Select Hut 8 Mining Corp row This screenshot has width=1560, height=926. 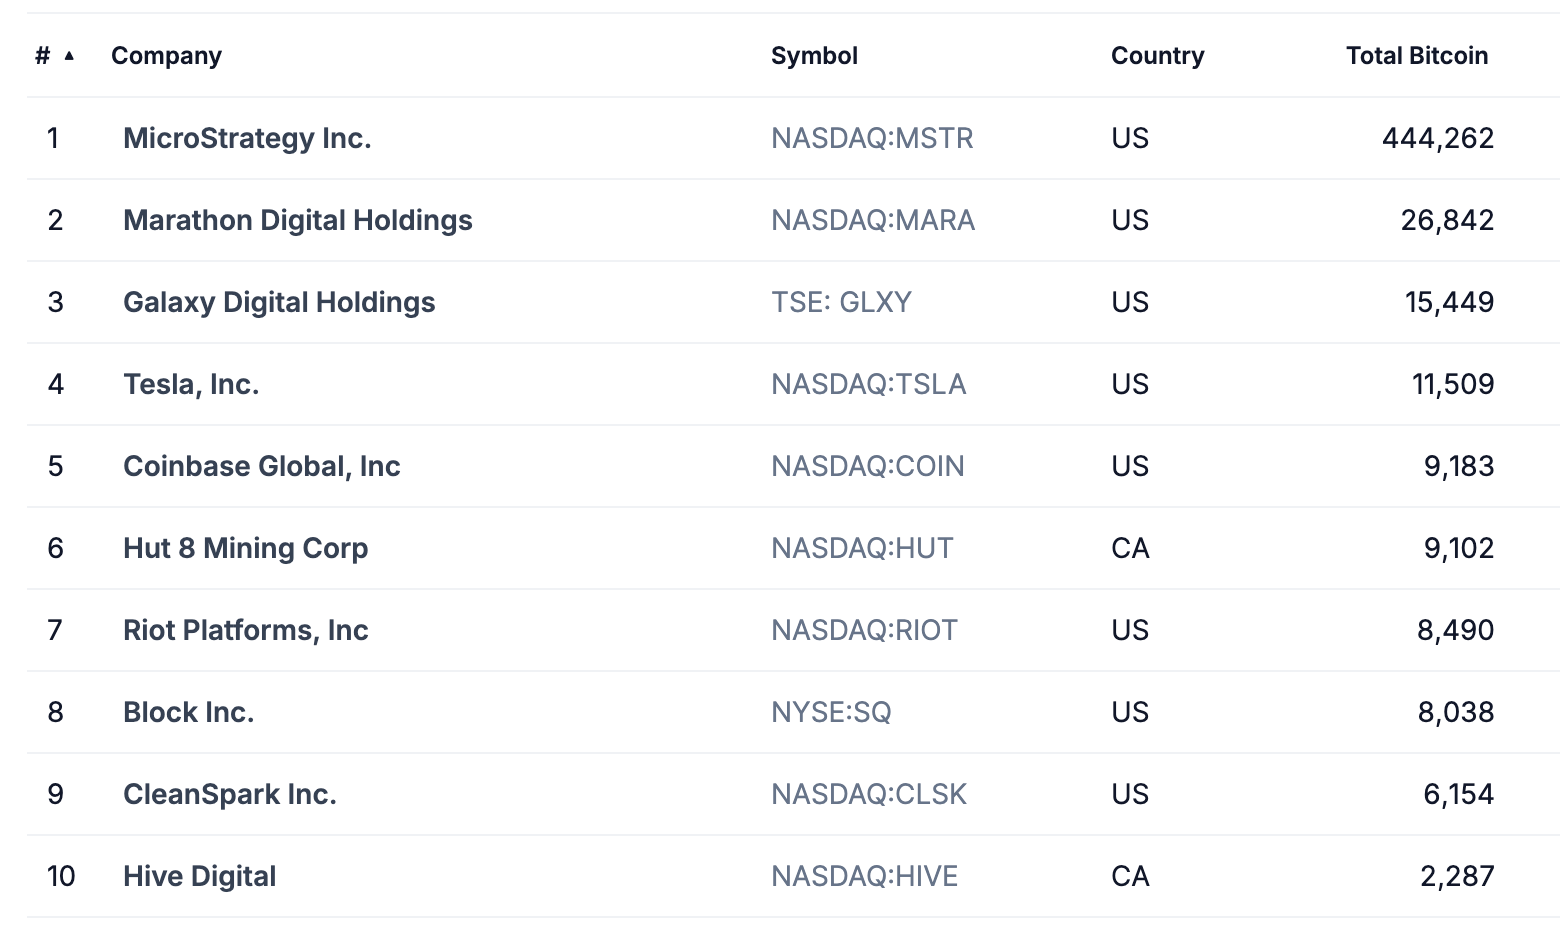pyautogui.click(x=245, y=548)
